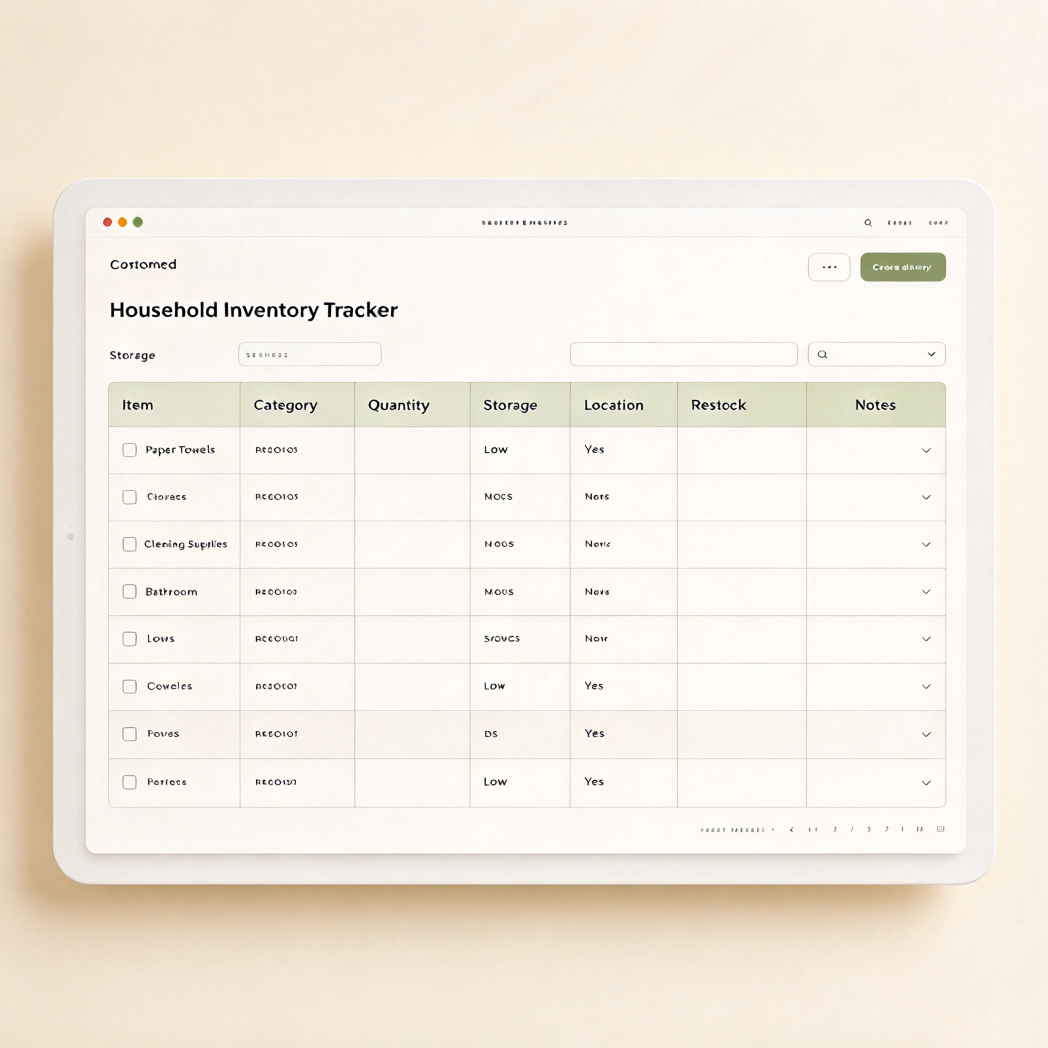This screenshot has width=1048, height=1048.
Task: Toggle the checkbox beside Lows
Action: (x=130, y=639)
